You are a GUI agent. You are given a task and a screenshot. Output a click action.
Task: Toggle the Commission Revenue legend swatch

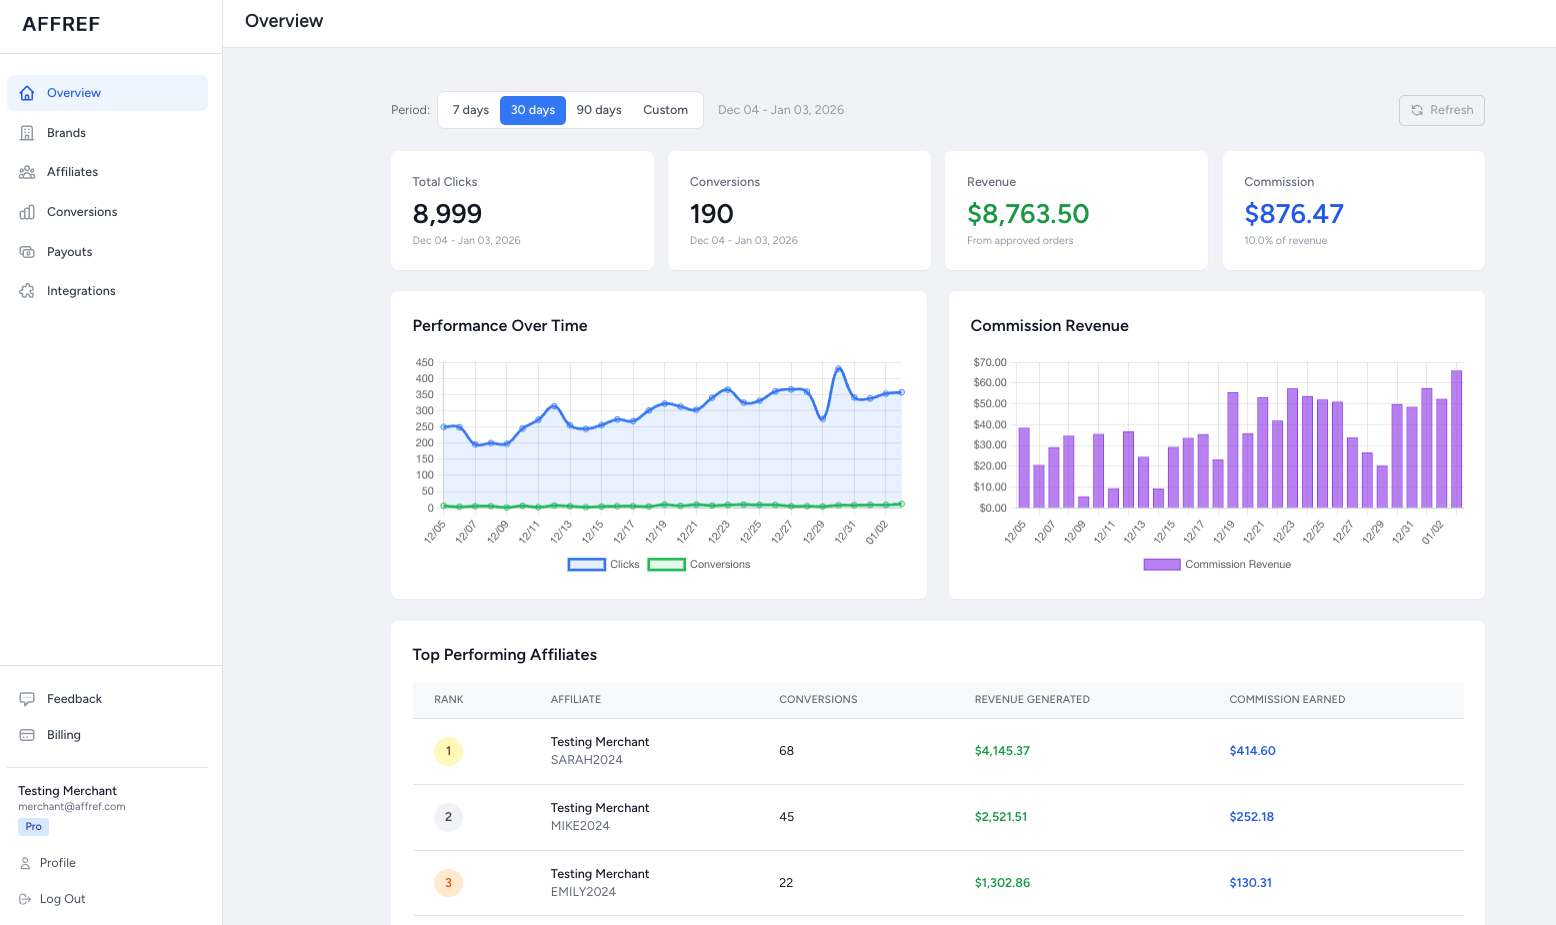coord(1162,565)
